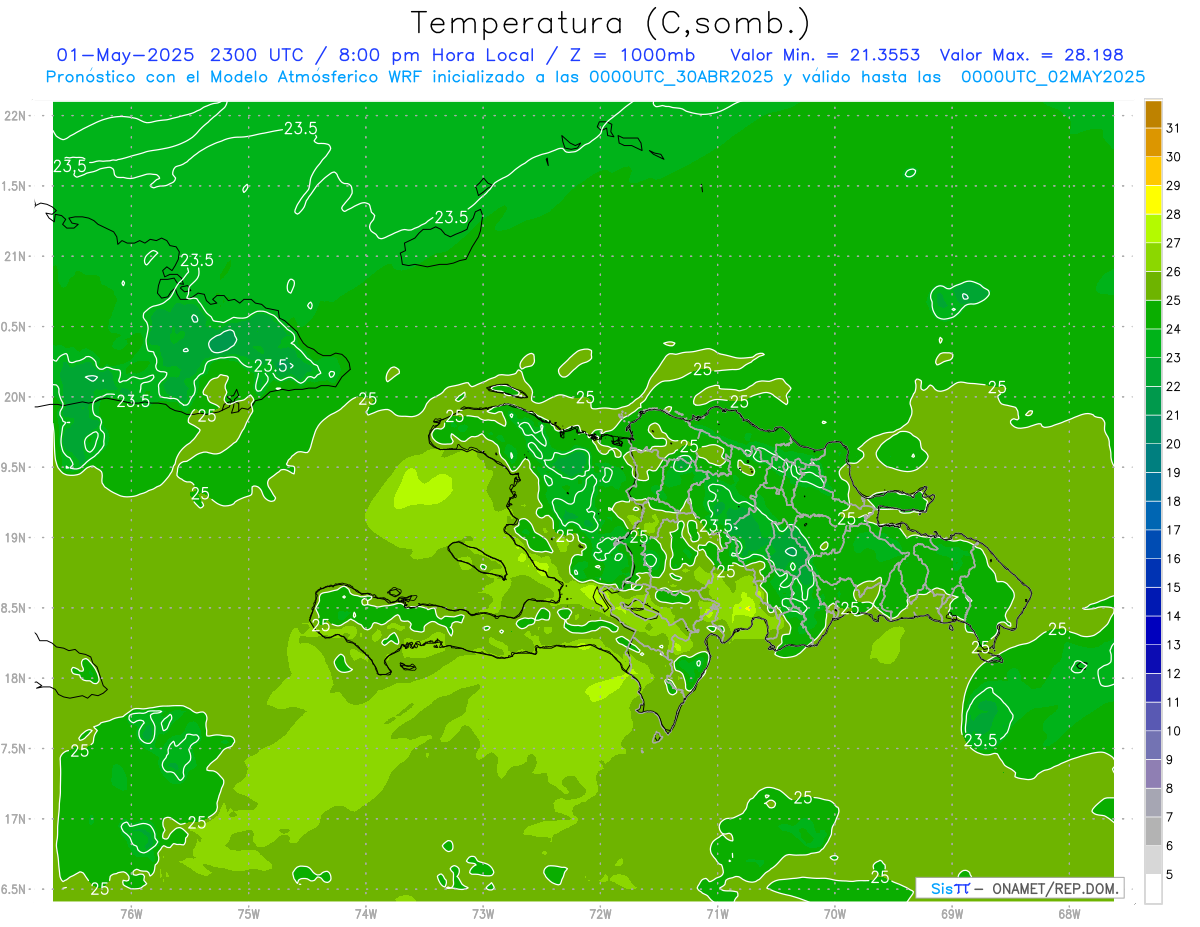Pick the white swatch below colorbar label 5
The height and width of the screenshot is (927, 1200).
(x=1153, y=889)
